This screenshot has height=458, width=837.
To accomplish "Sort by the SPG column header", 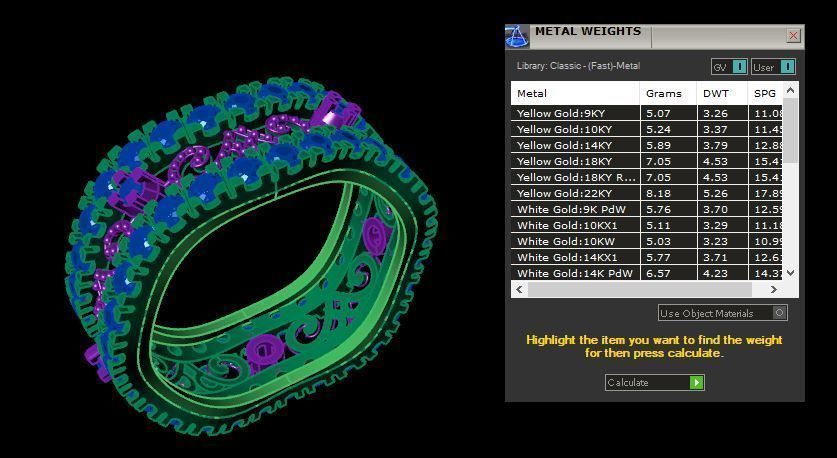I will point(765,93).
